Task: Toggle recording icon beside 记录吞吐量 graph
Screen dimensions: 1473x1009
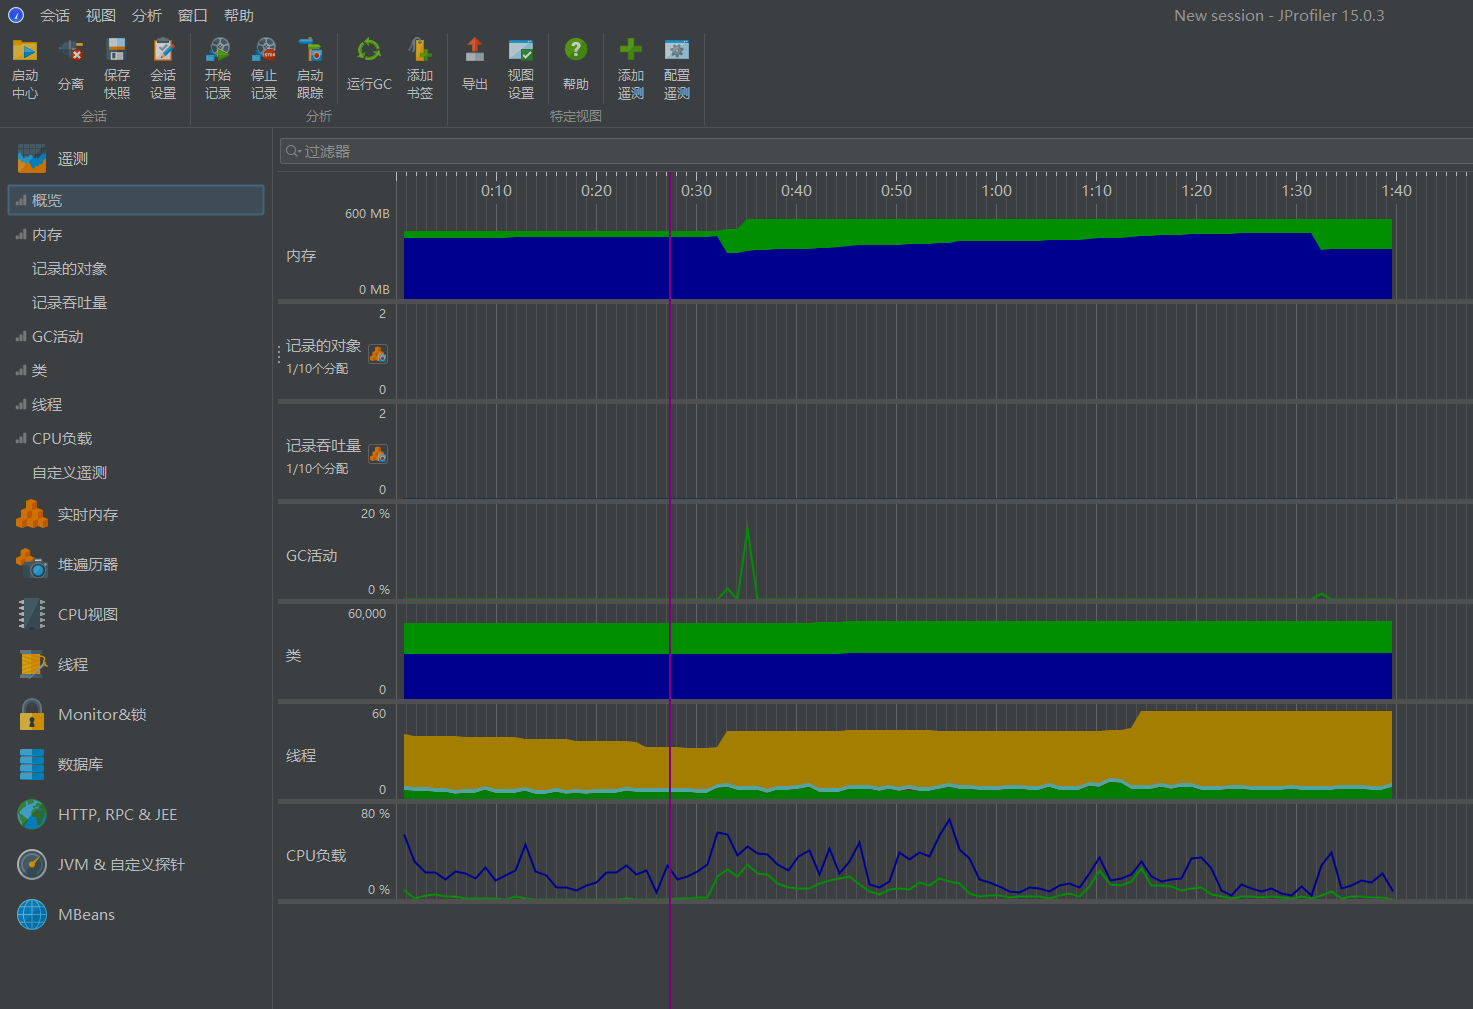Action: 378,454
